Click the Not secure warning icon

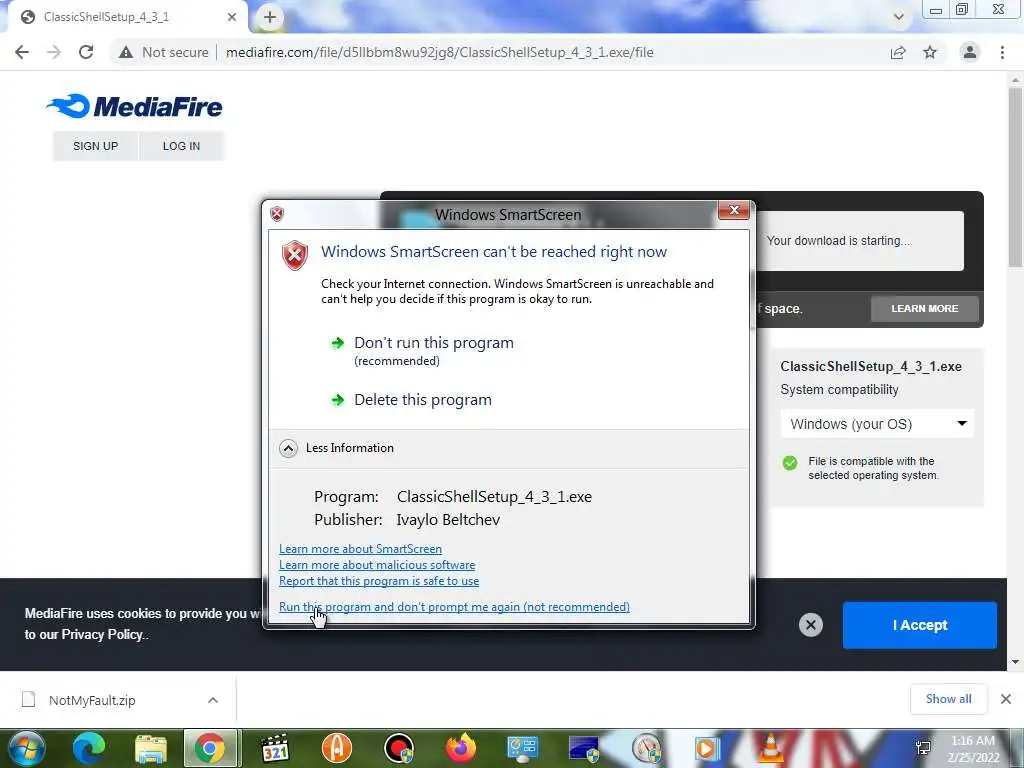126,52
